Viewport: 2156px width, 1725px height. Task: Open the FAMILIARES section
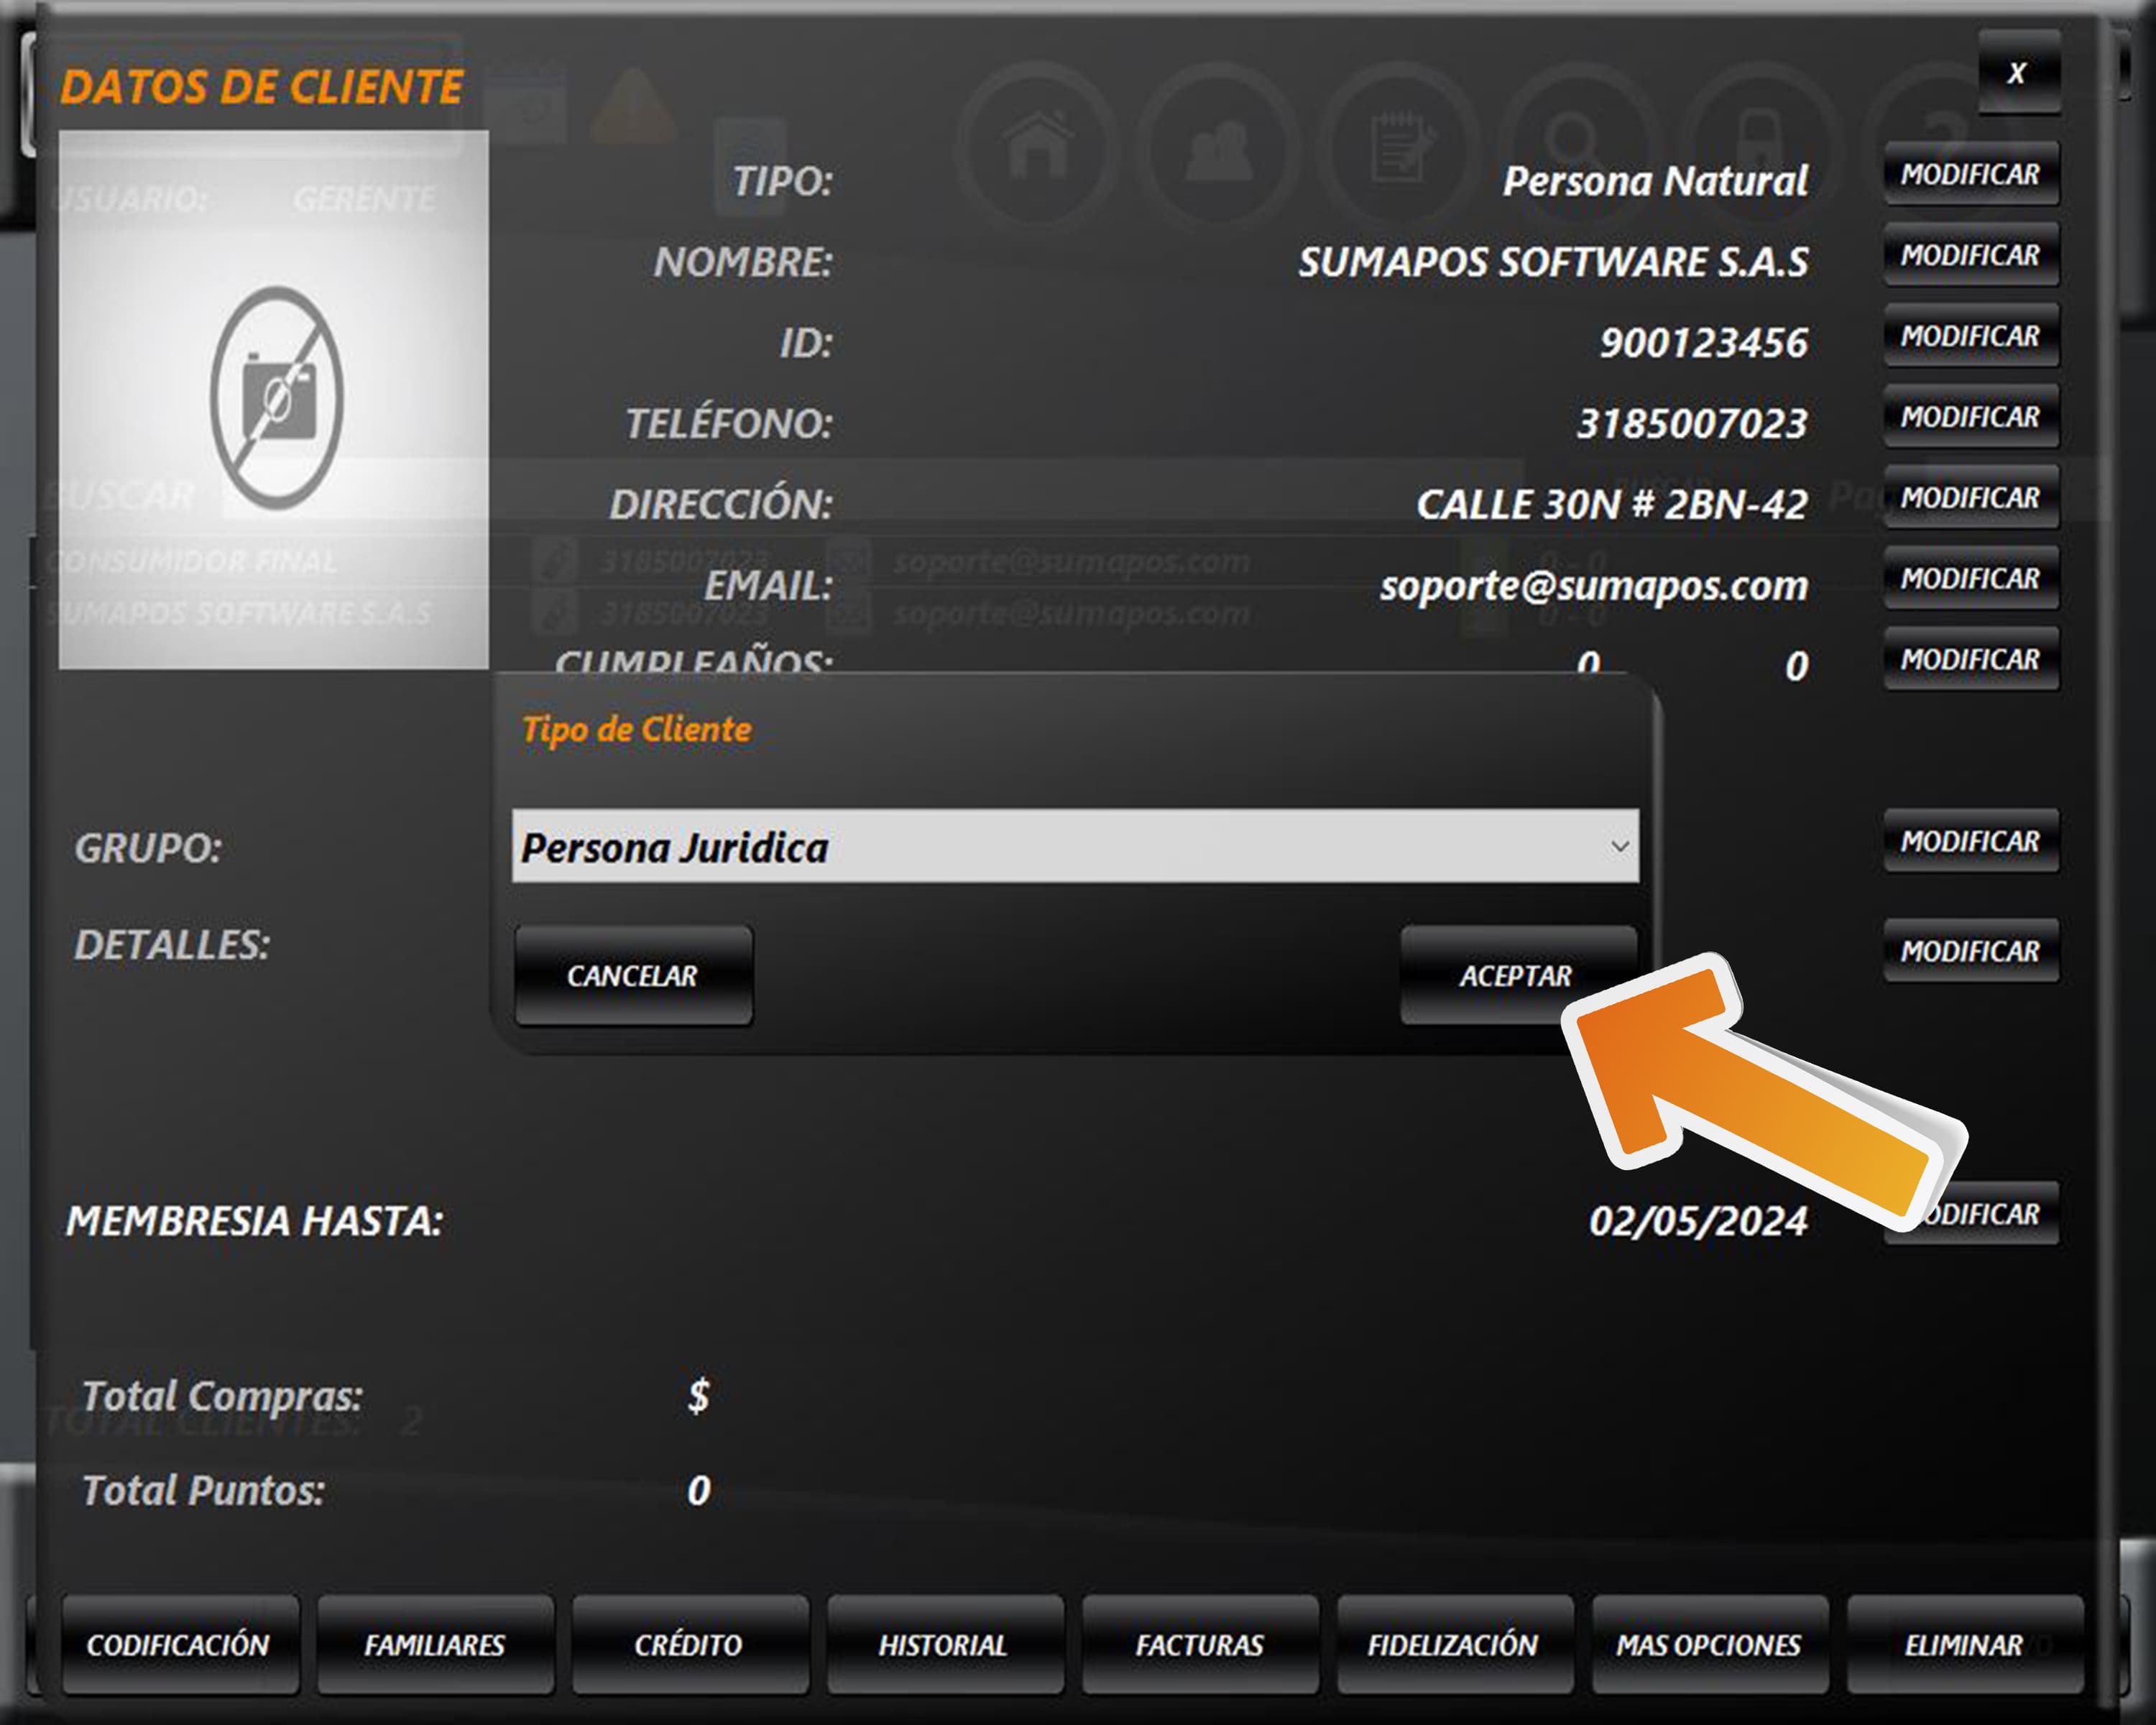(435, 1645)
